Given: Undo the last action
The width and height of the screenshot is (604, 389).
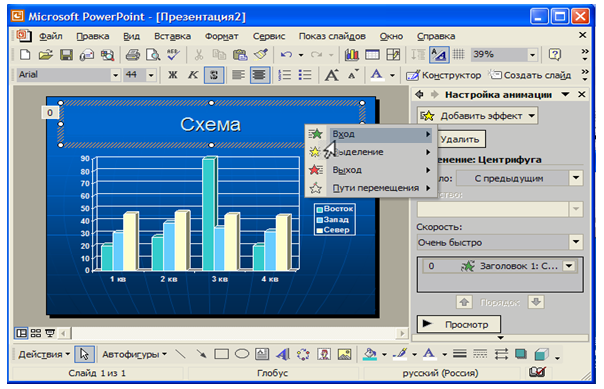Looking at the screenshot, I should pyautogui.click(x=286, y=55).
